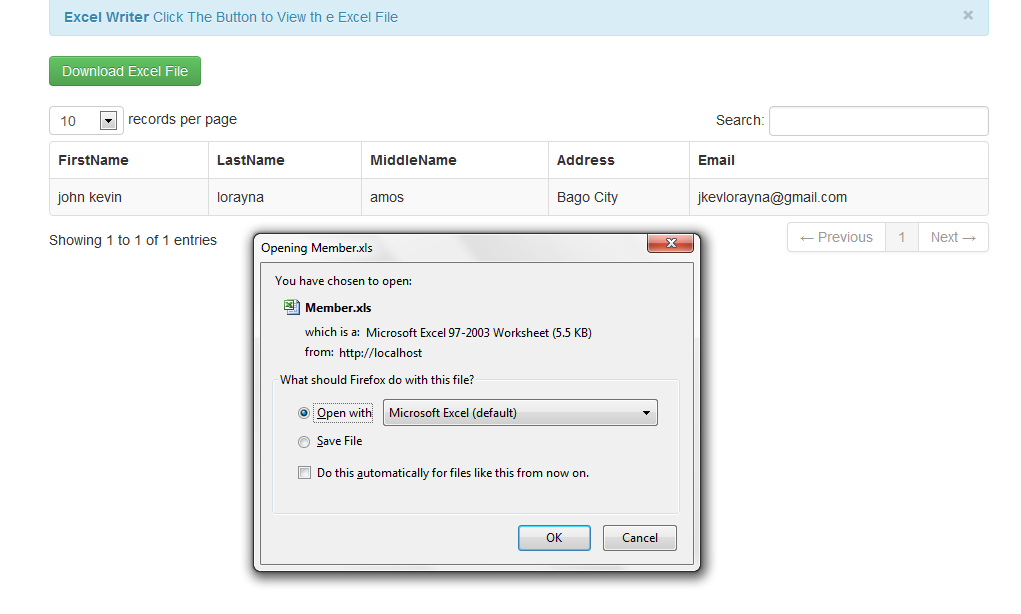The width and height of the screenshot is (1021, 614).
Task: Click the 'Bago City' address cell
Action: click(619, 197)
